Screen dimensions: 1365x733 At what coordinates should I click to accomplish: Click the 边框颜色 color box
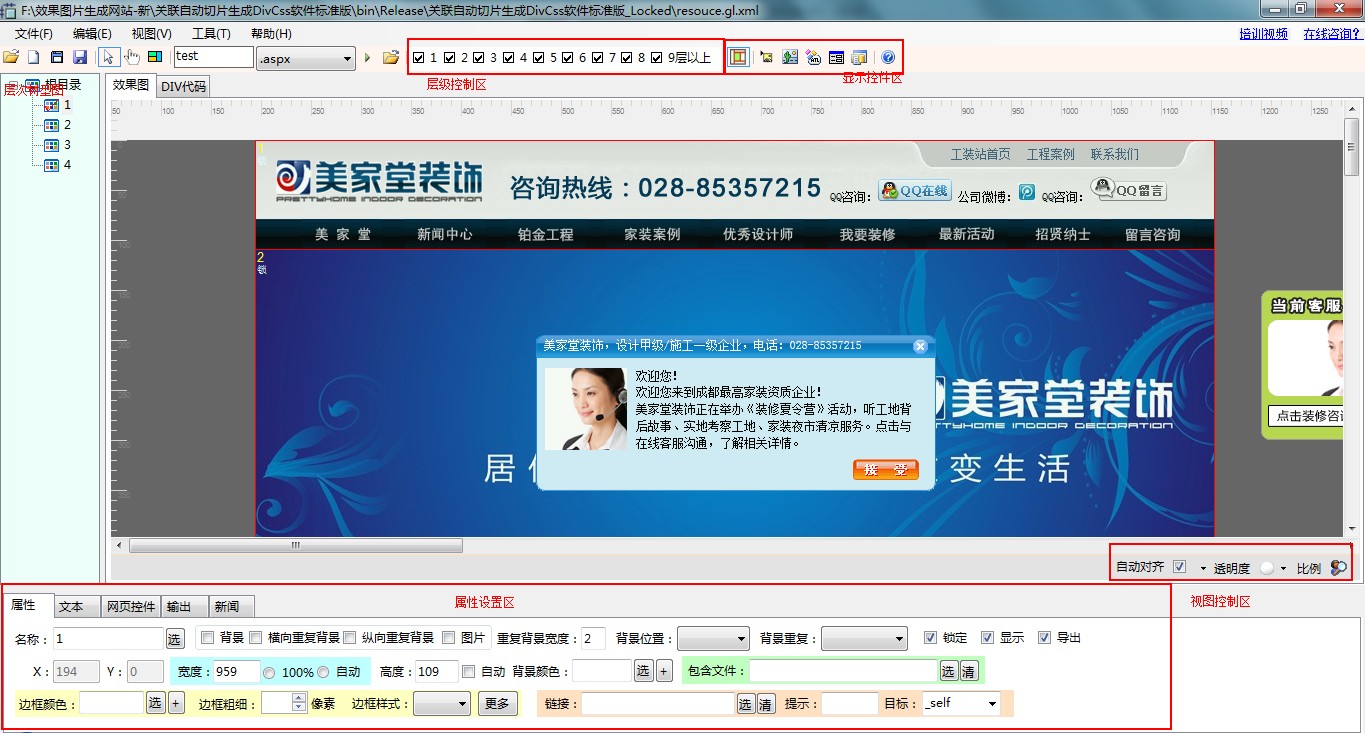tap(113, 703)
